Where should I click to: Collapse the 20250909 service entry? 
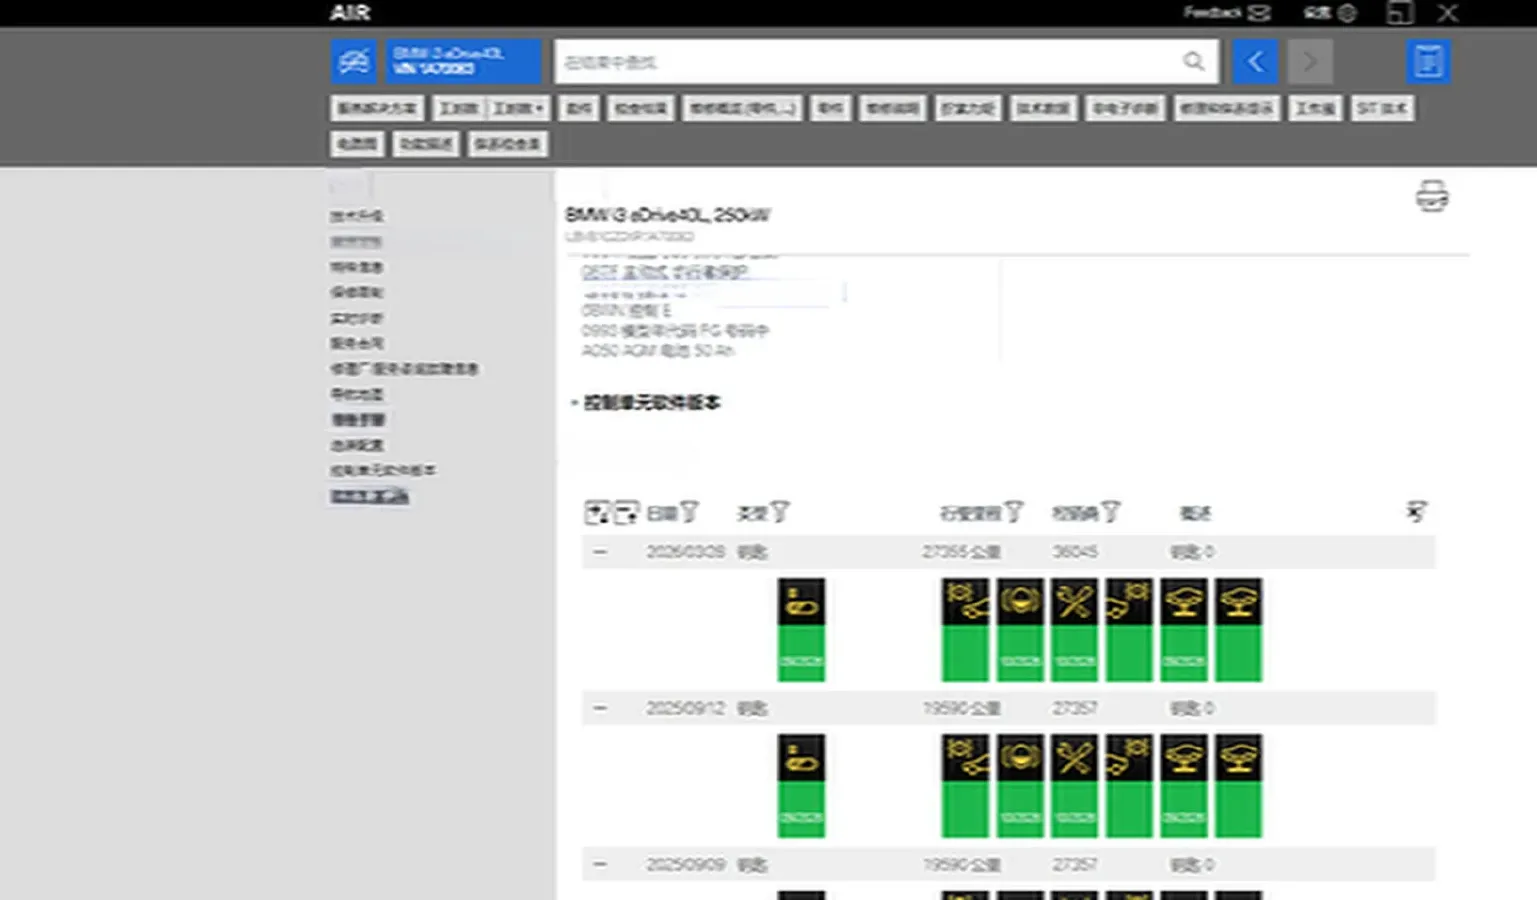(600, 864)
